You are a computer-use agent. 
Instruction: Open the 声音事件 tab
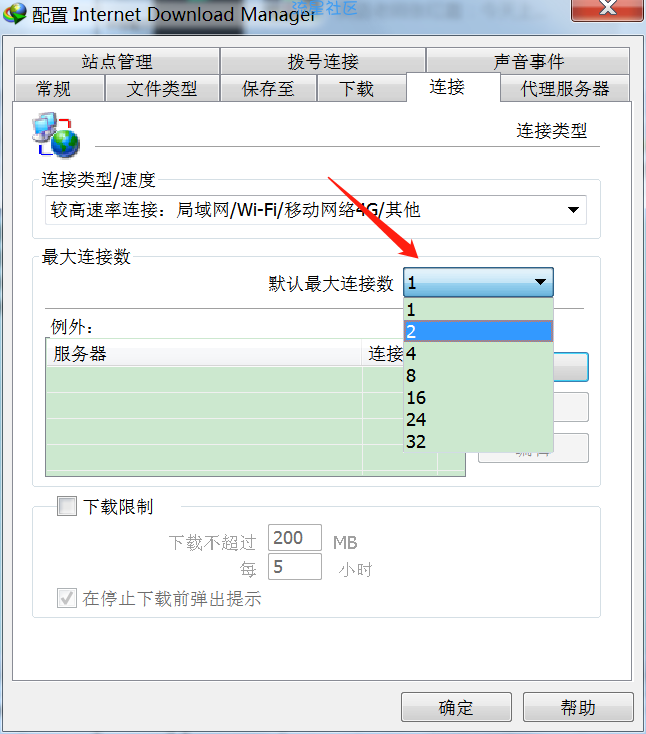click(x=529, y=61)
